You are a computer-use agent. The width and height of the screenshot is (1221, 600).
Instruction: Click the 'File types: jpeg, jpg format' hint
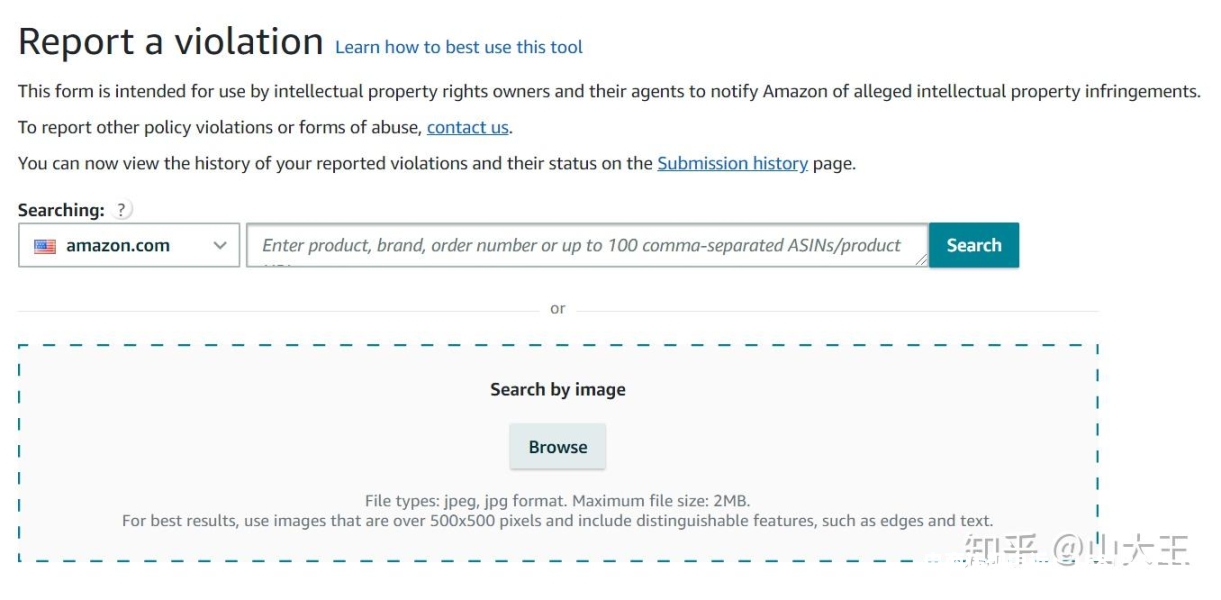(558, 501)
